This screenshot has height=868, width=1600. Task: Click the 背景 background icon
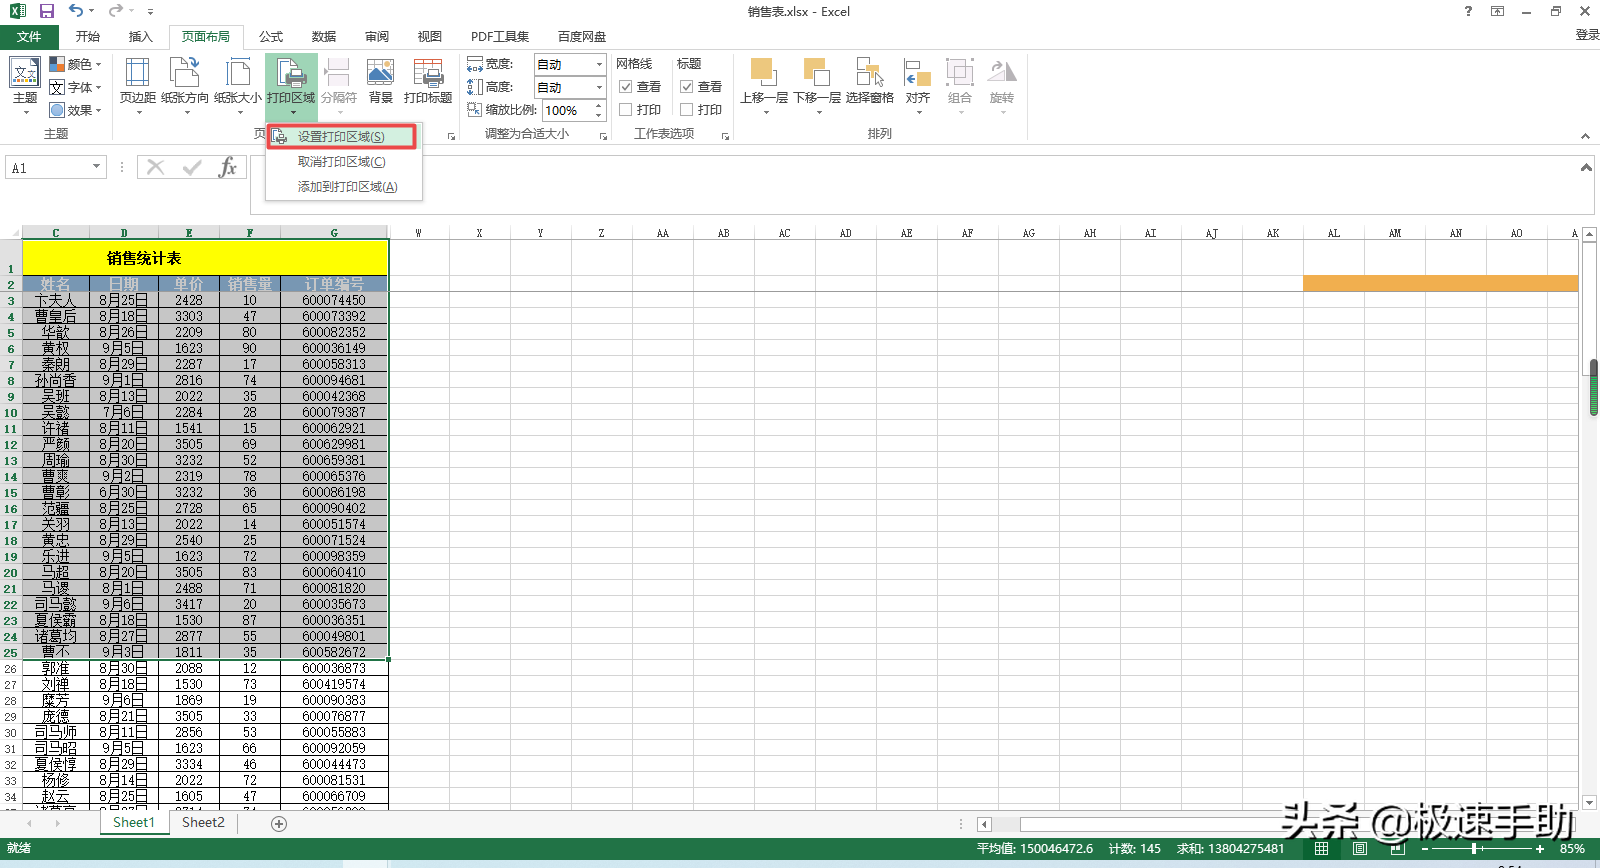[380, 81]
